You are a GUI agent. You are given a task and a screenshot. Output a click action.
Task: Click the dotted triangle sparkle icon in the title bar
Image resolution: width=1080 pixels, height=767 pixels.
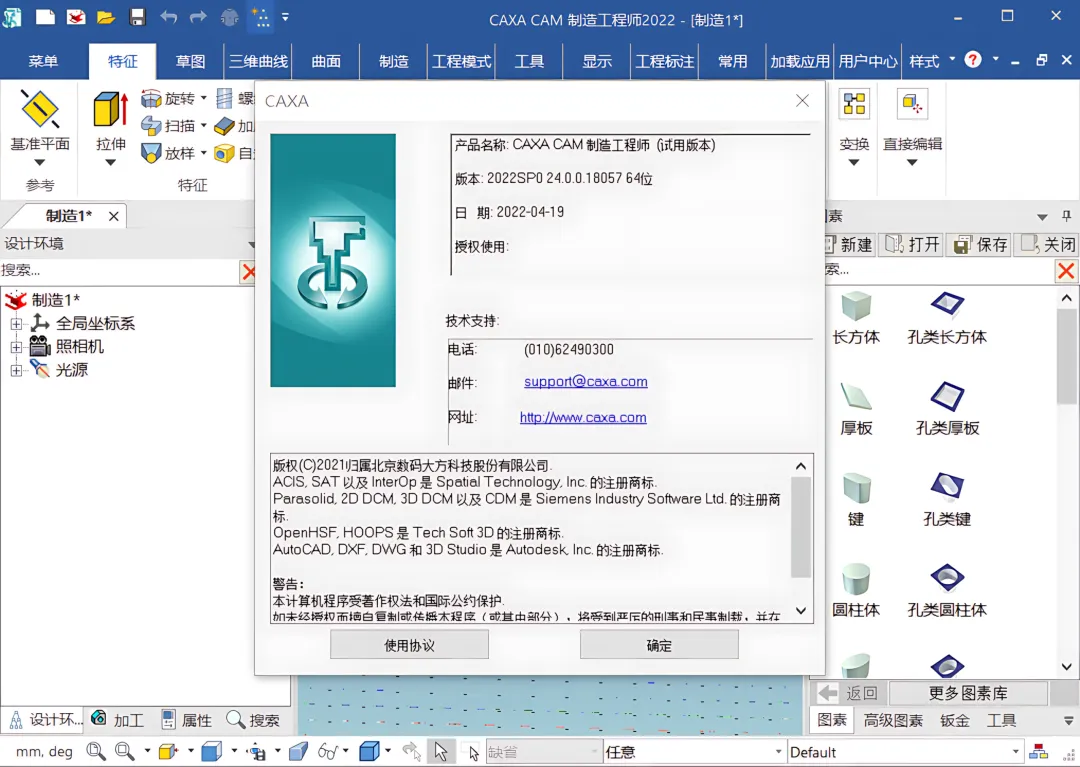(x=260, y=17)
